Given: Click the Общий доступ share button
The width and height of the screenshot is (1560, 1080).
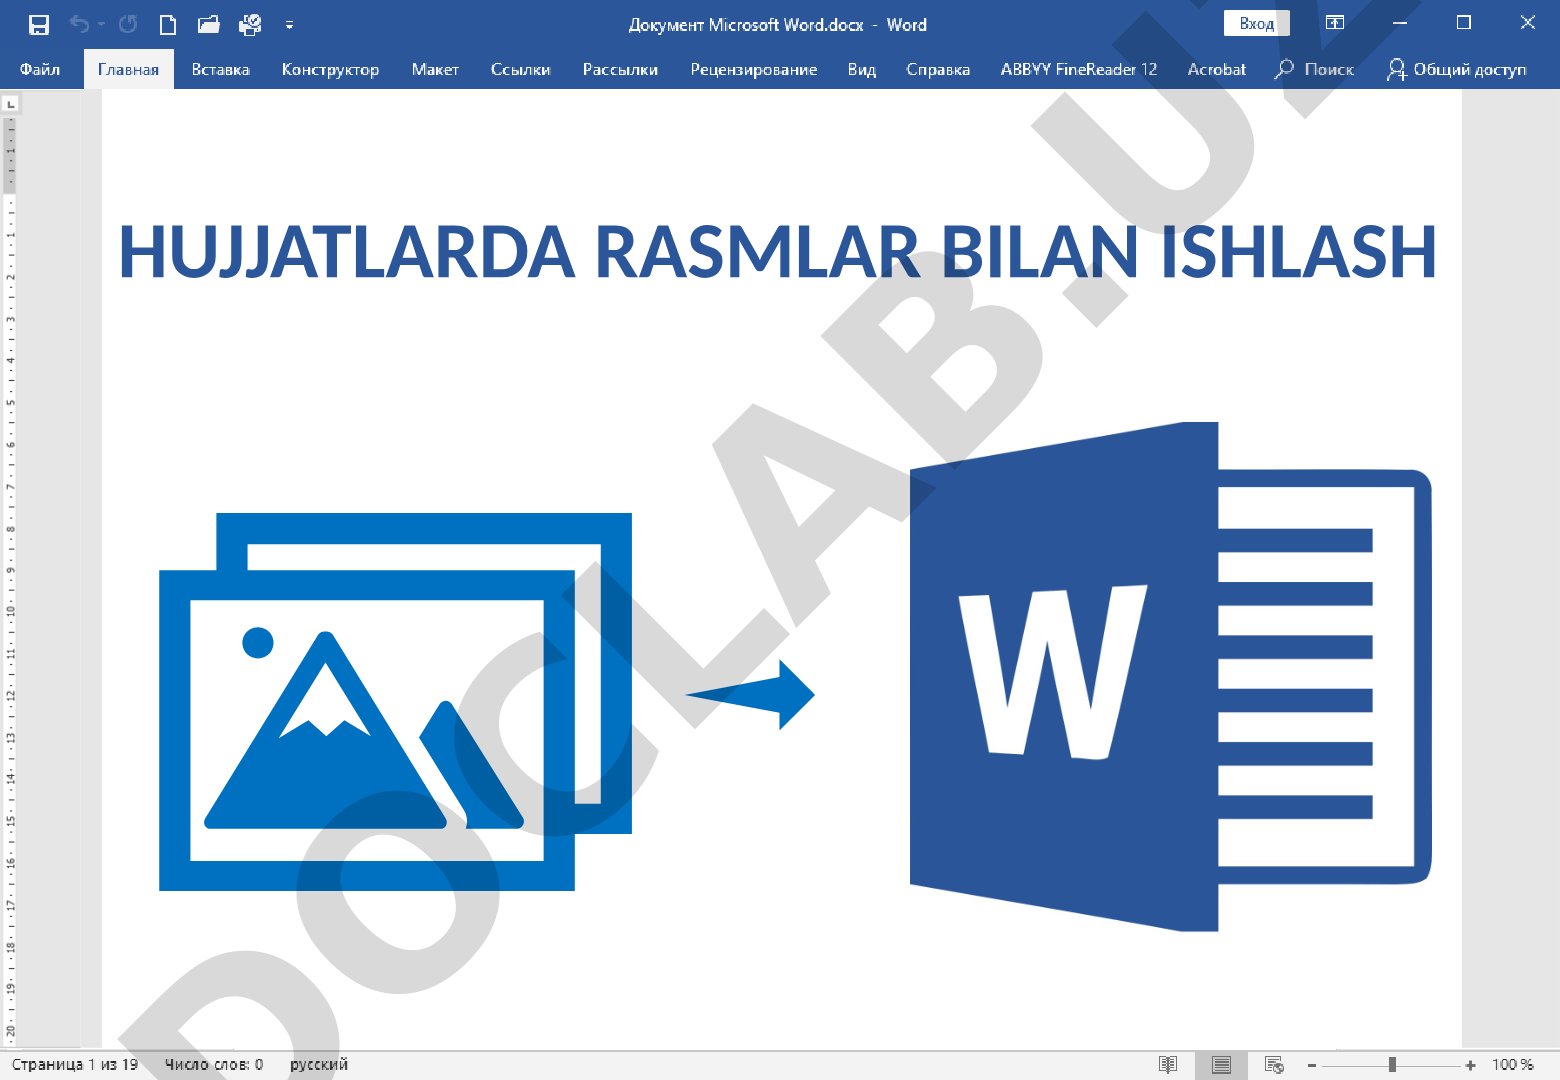Looking at the screenshot, I should 1457,69.
